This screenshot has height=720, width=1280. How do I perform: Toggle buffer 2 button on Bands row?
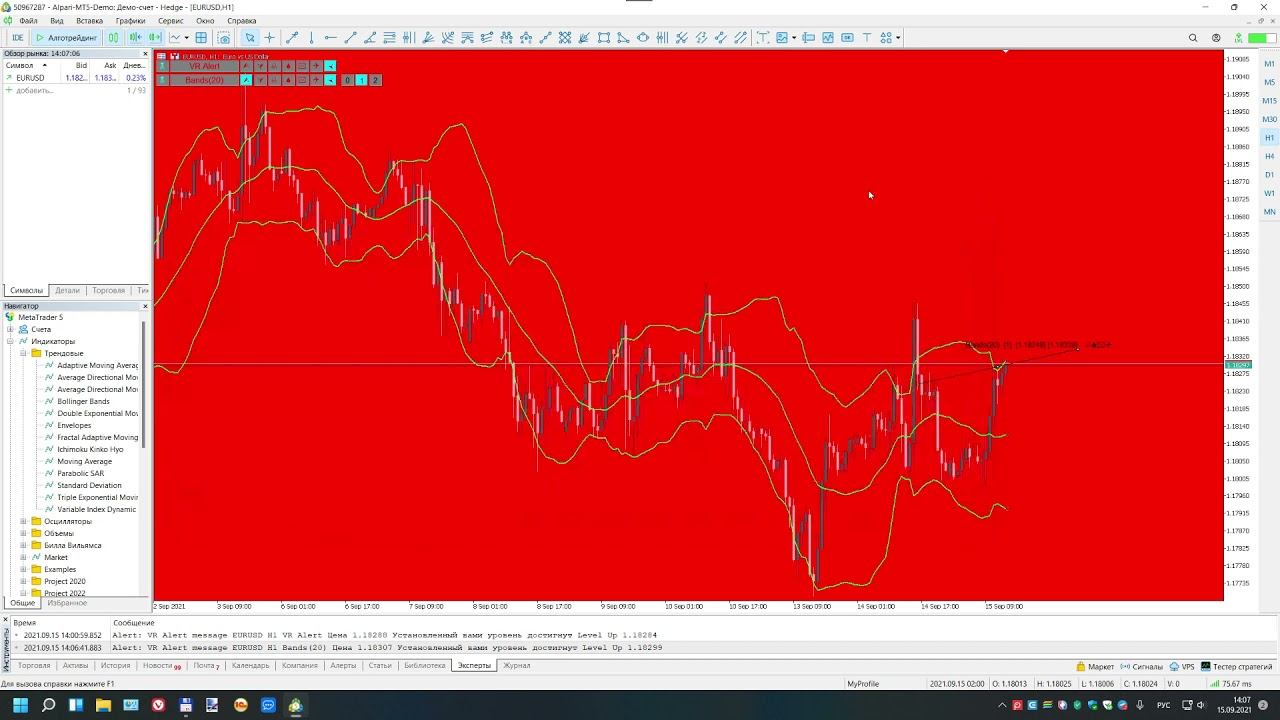click(x=376, y=80)
